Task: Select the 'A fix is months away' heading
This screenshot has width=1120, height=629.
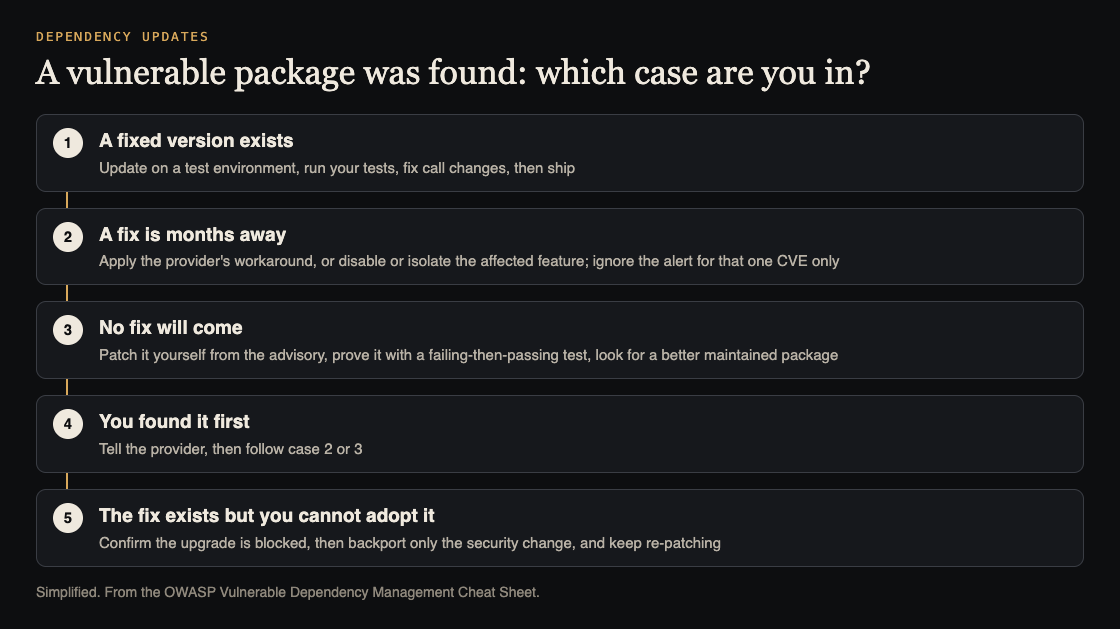Action: 192,235
